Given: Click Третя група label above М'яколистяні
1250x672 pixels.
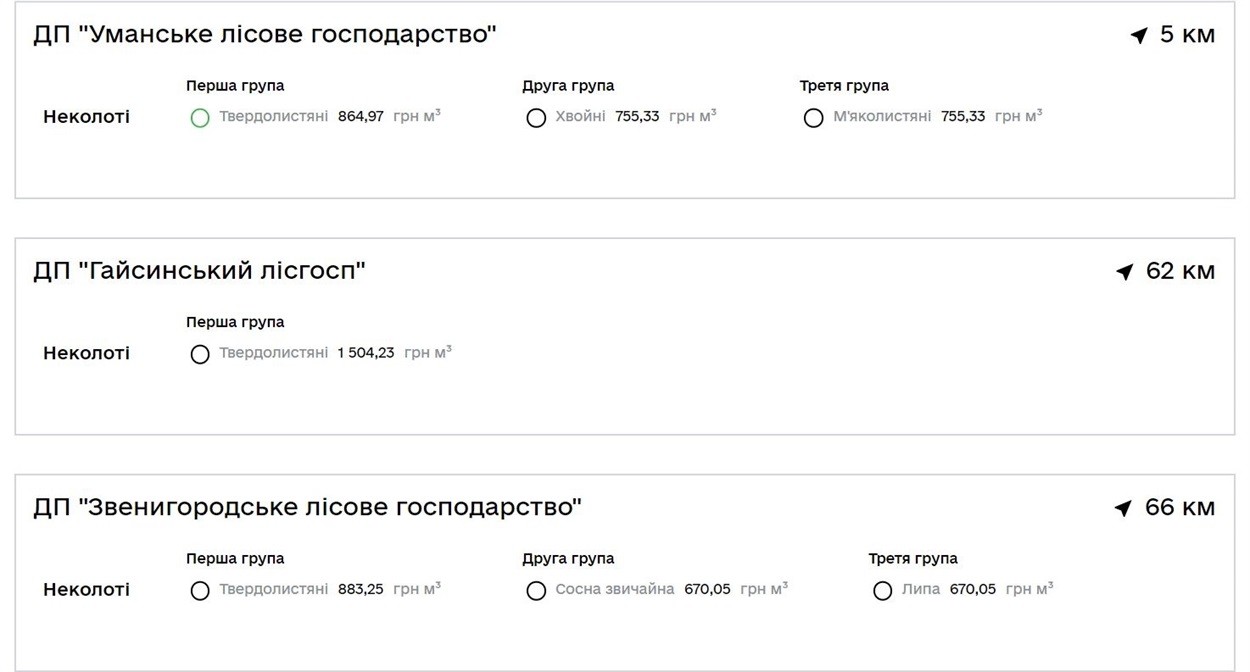Looking at the screenshot, I should [844, 86].
